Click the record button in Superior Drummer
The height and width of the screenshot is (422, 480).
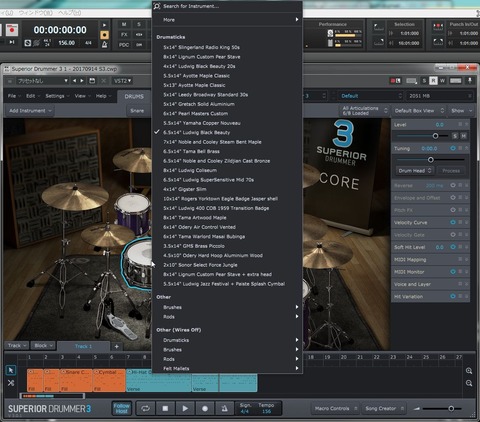coord(205,408)
